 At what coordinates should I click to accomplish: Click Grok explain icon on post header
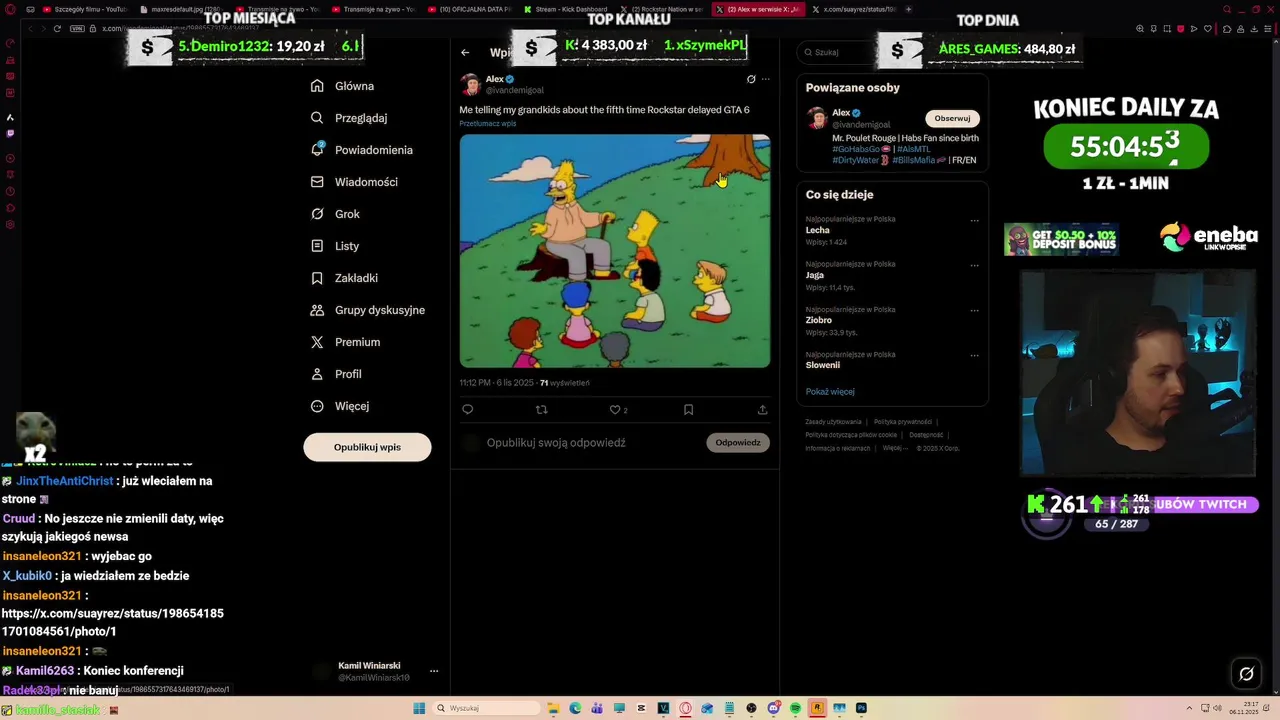tap(751, 79)
